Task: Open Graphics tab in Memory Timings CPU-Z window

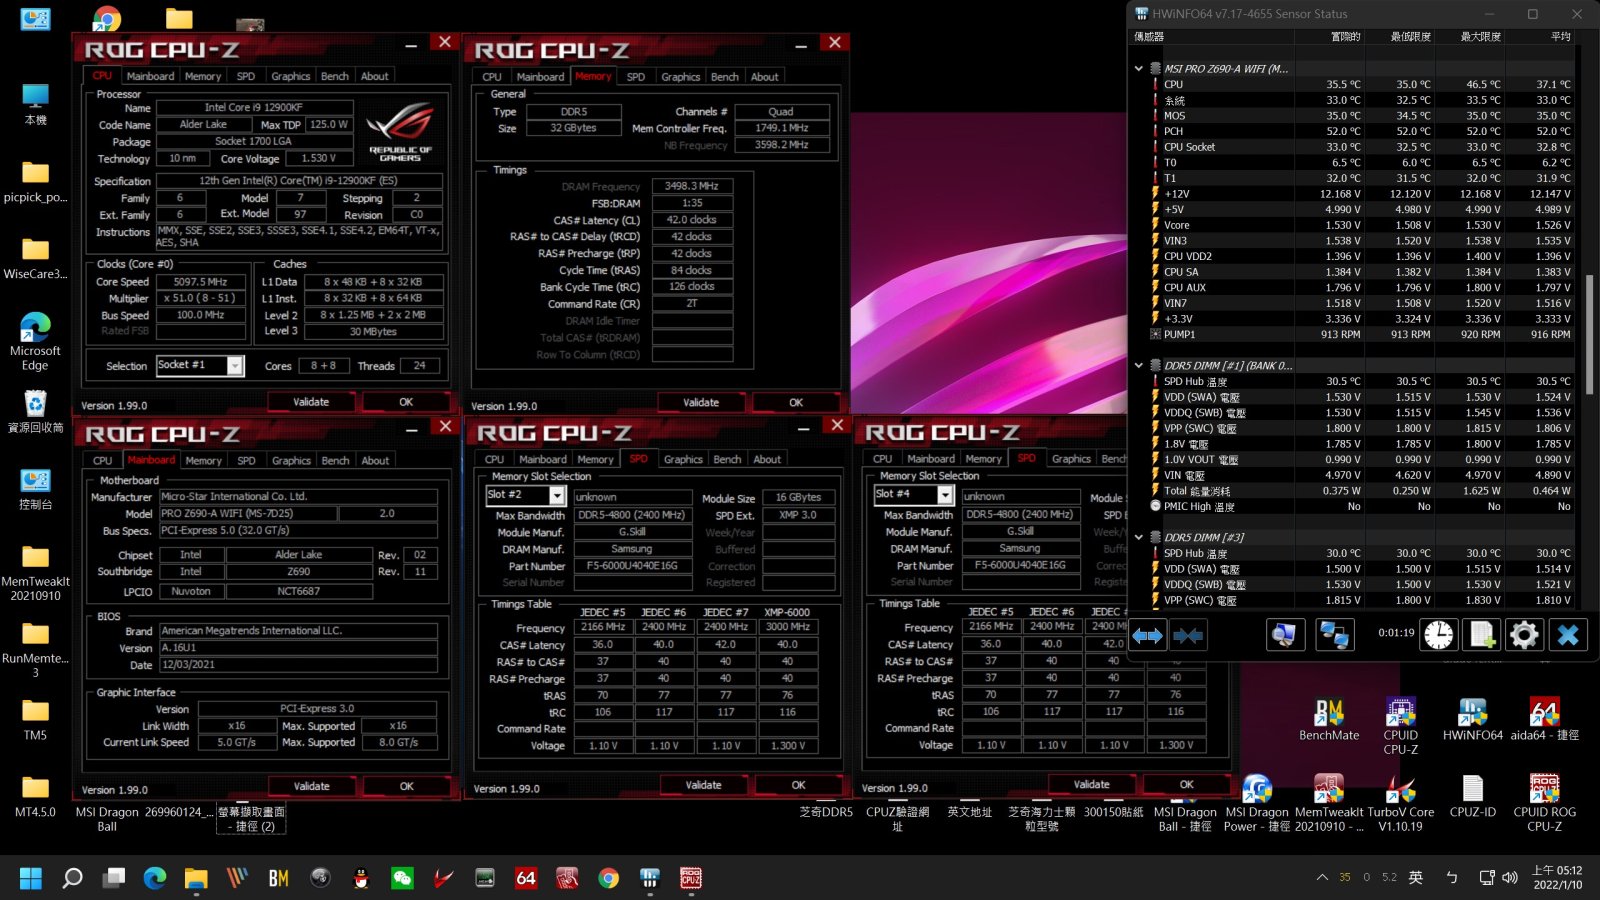Action: (x=681, y=77)
